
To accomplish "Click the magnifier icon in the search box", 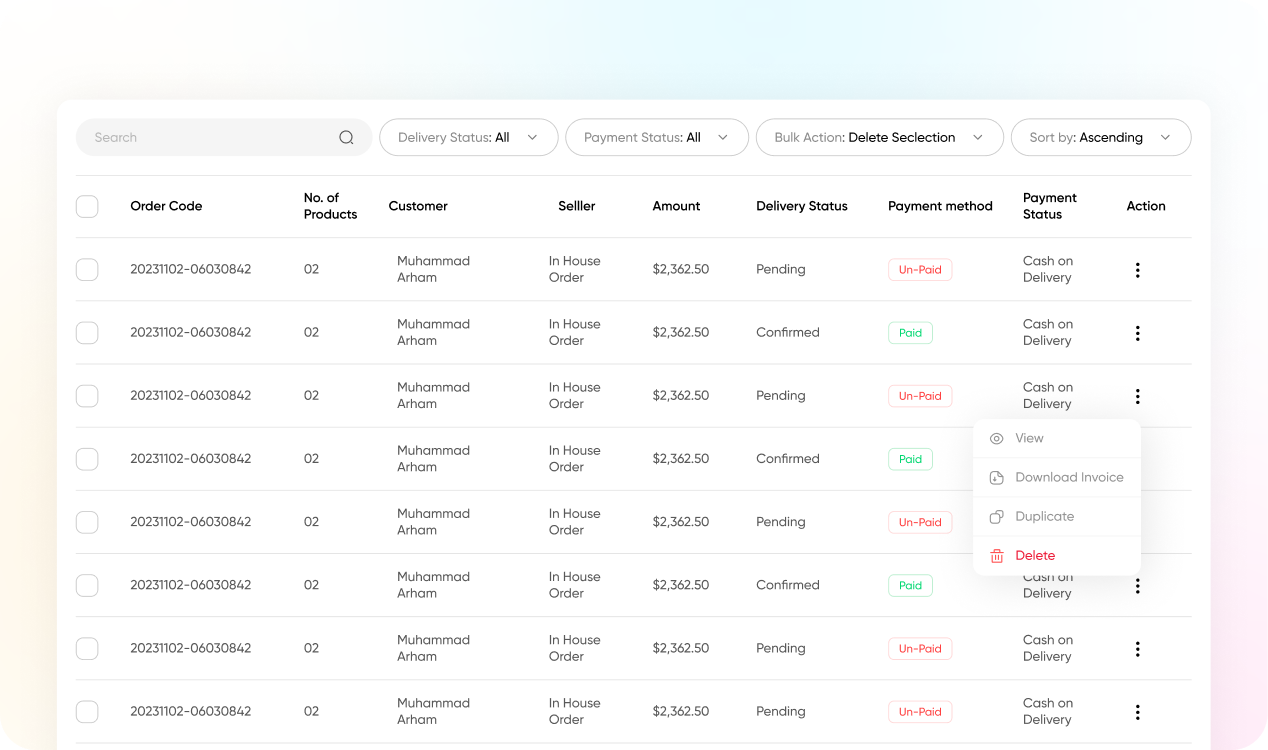I will [346, 138].
